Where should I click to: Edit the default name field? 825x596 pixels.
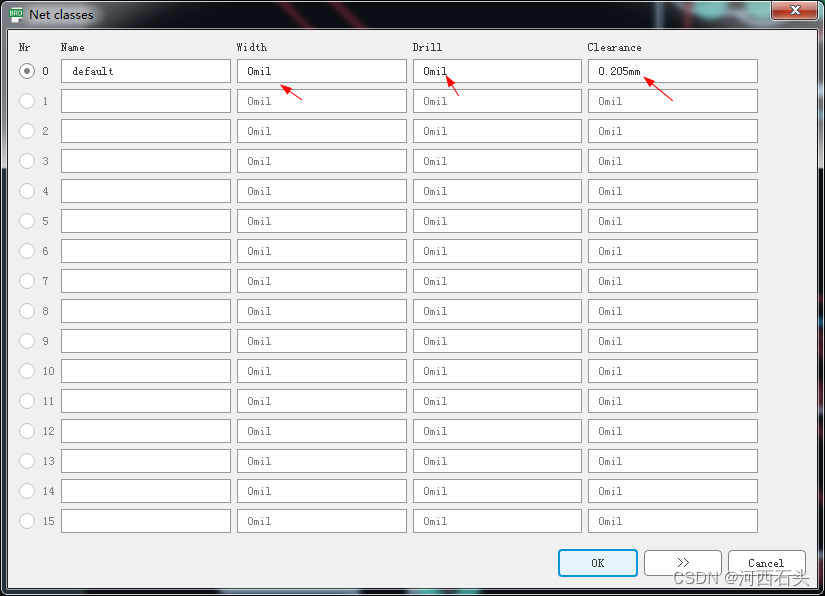[x=146, y=71]
